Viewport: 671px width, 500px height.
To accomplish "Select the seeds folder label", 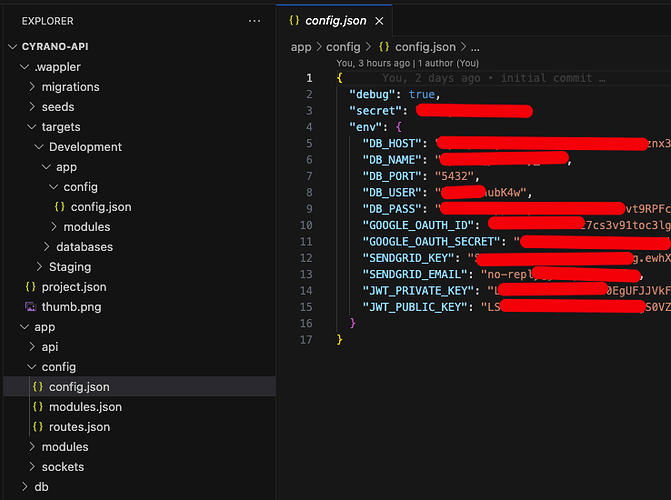I will pyautogui.click(x=58, y=107).
